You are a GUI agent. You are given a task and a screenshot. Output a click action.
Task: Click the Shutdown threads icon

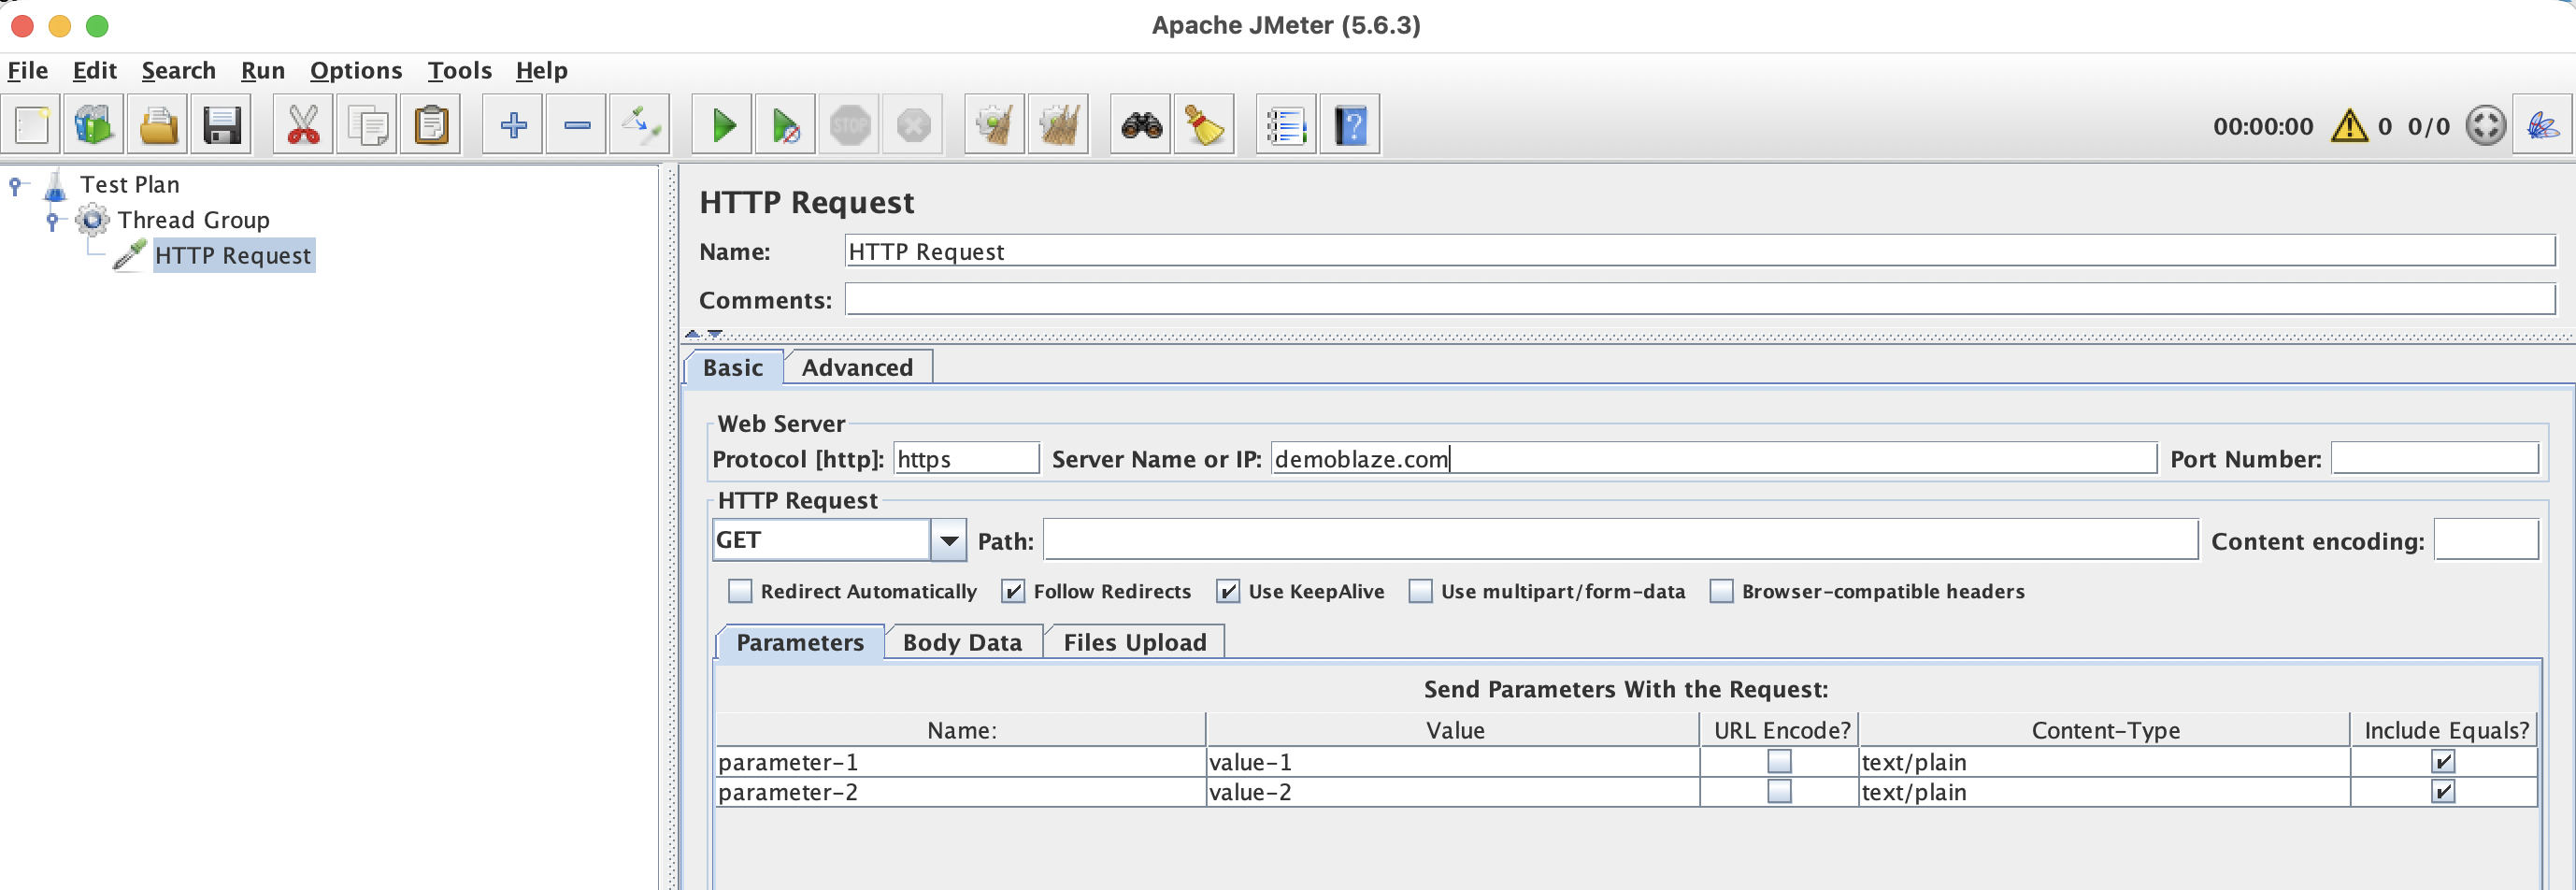click(x=913, y=125)
